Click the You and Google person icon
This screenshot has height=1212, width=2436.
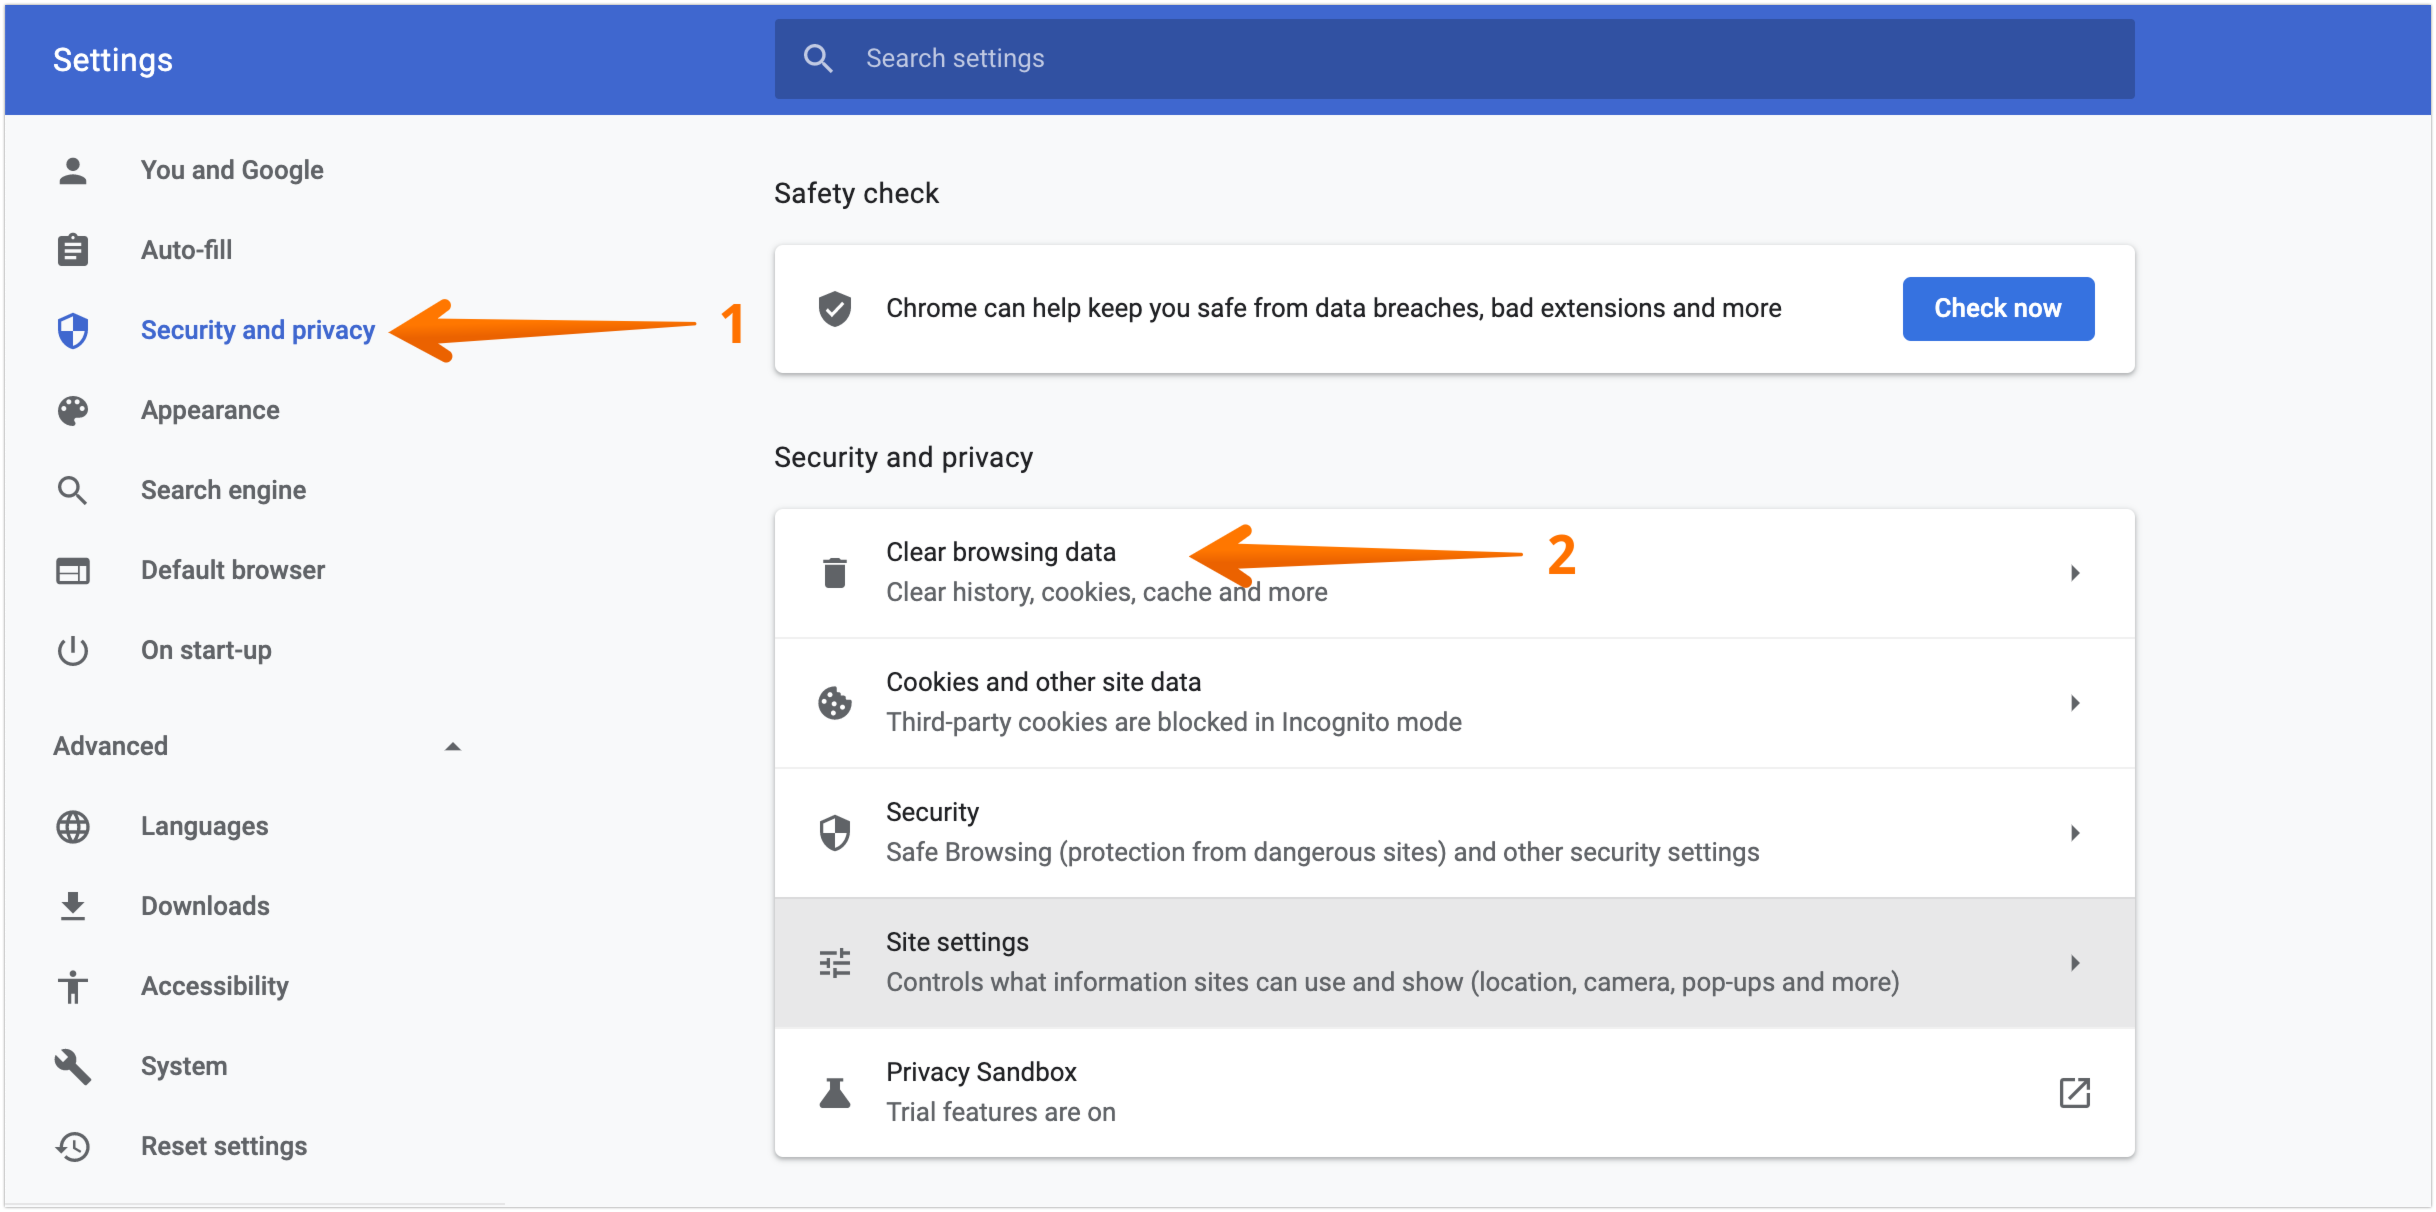click(x=72, y=170)
